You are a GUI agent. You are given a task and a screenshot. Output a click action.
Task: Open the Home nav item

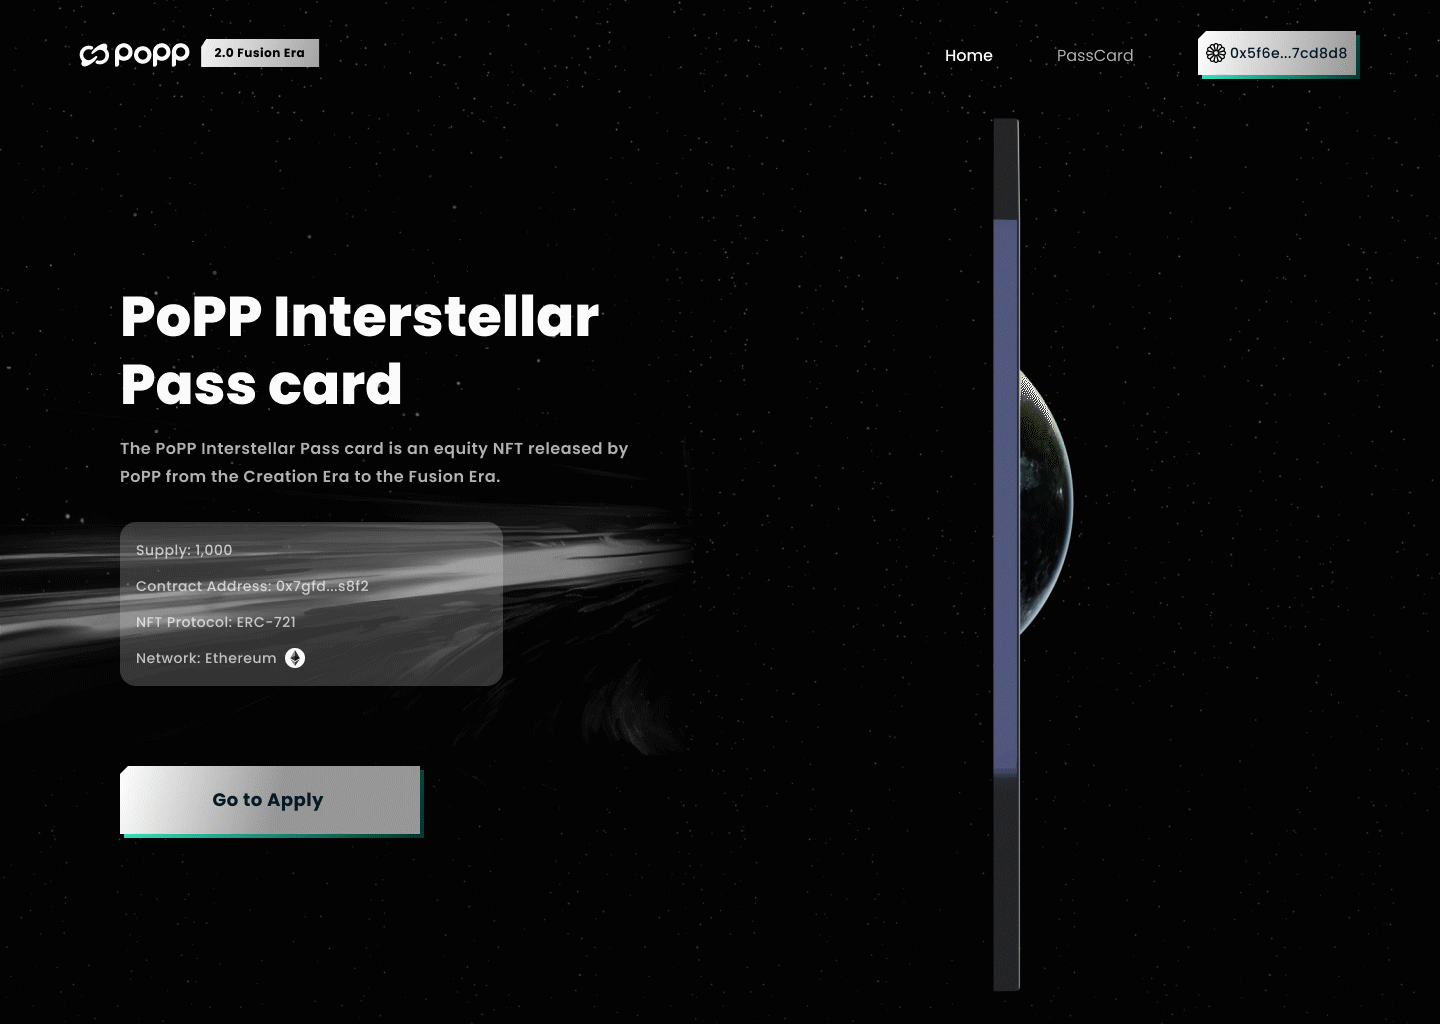click(x=969, y=56)
